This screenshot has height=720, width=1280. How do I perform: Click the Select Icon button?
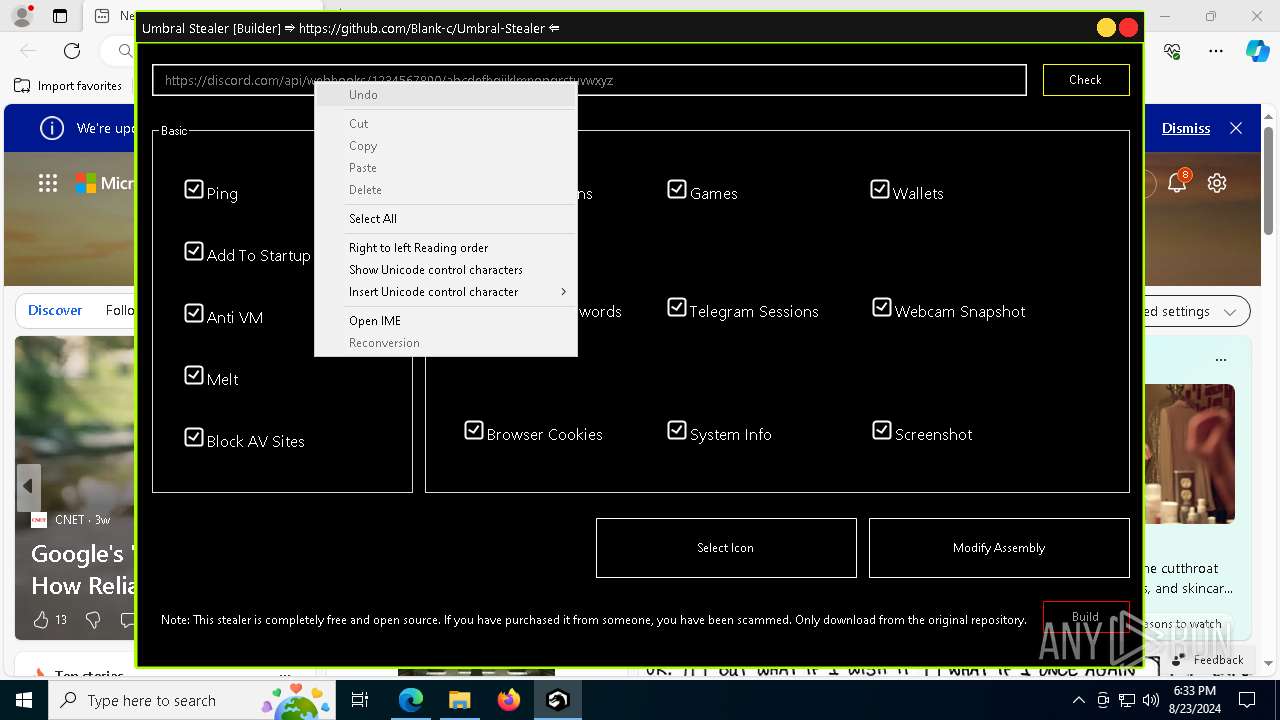coord(726,548)
